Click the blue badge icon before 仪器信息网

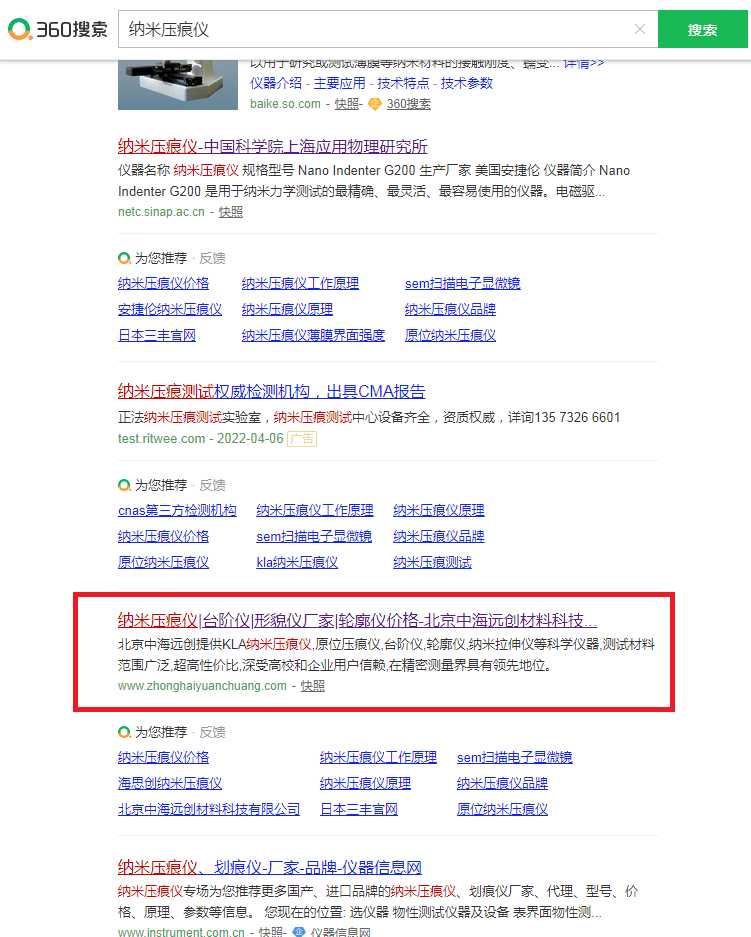299,932
